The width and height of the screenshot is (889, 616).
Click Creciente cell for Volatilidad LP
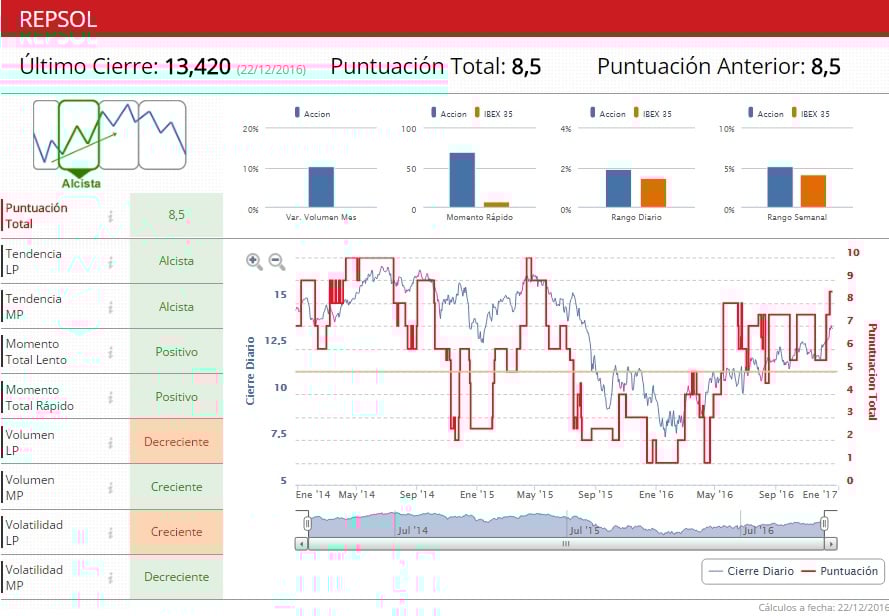[x=176, y=532]
